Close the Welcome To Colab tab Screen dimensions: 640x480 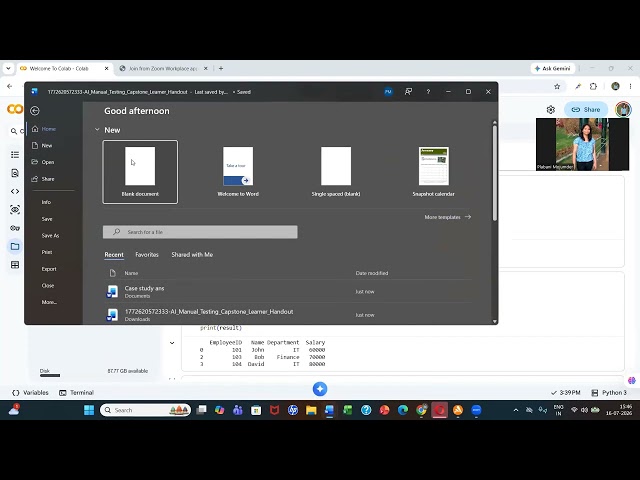click(x=107, y=69)
